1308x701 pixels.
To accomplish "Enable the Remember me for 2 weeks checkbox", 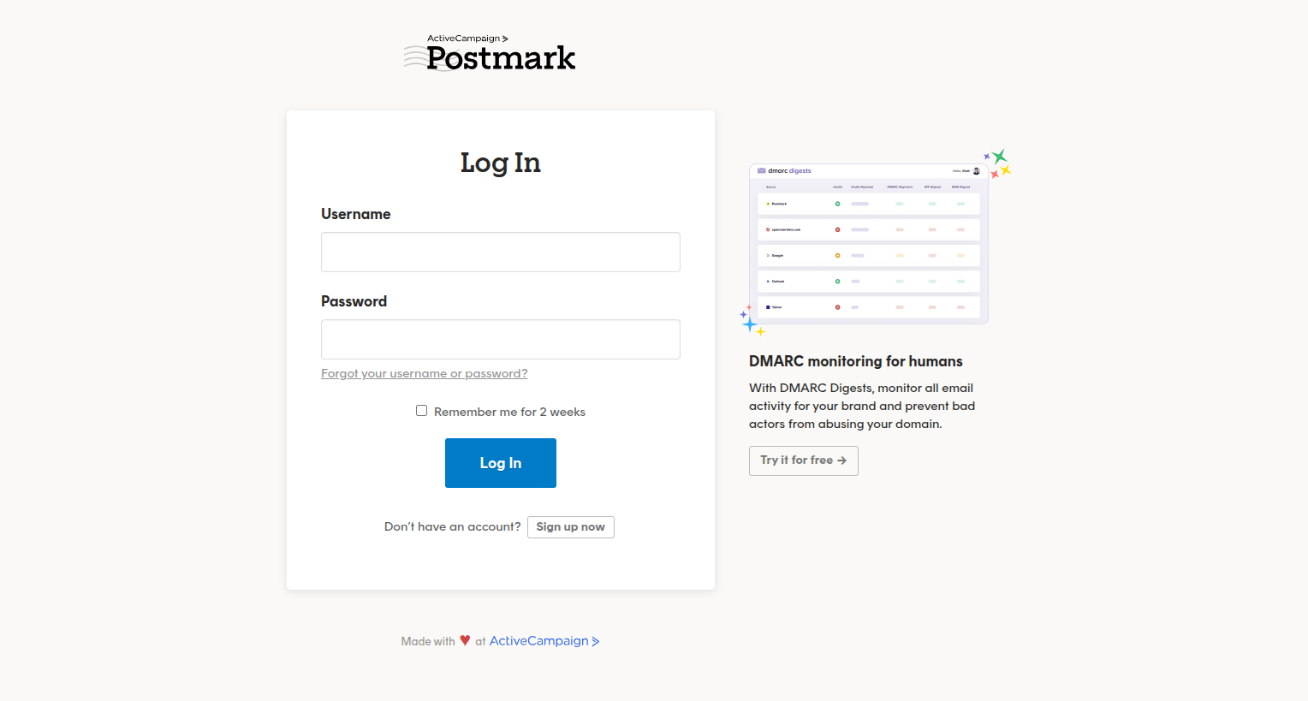I will point(421,410).
